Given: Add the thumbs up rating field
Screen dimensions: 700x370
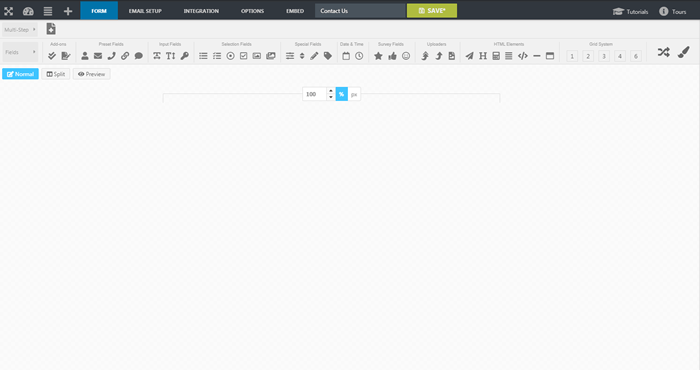Looking at the screenshot, I should click(392, 56).
